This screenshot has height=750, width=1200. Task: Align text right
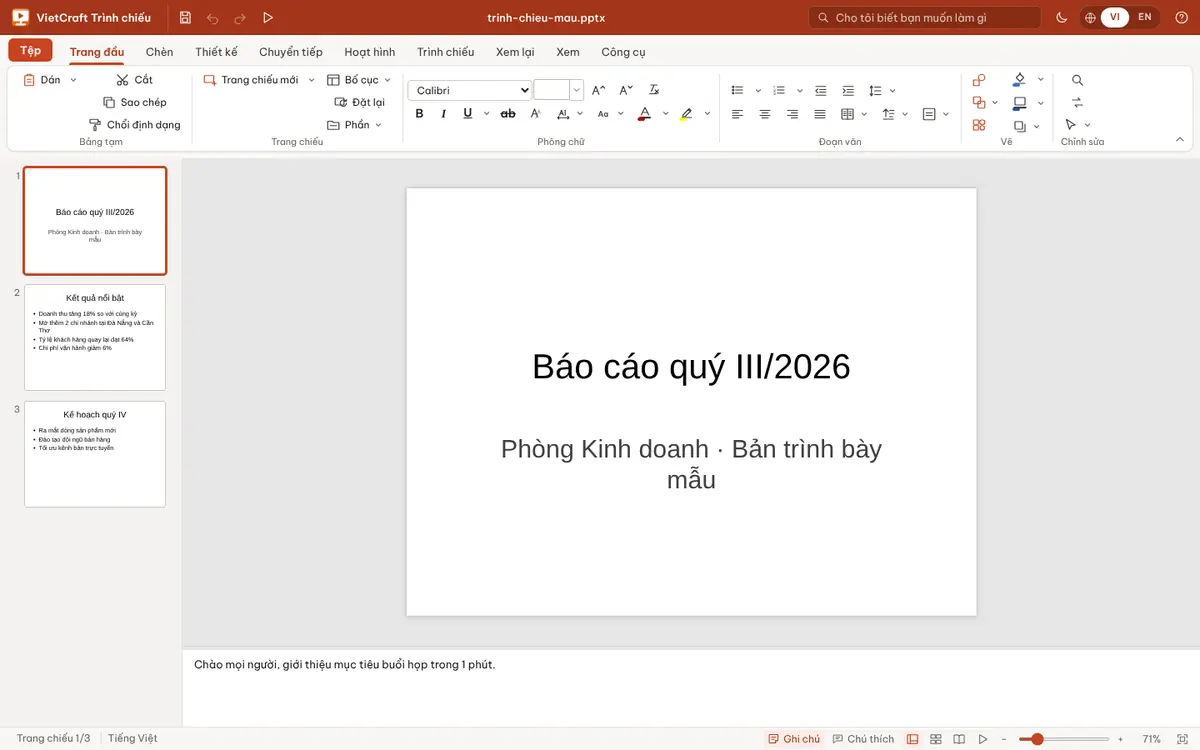pyautogui.click(x=793, y=114)
